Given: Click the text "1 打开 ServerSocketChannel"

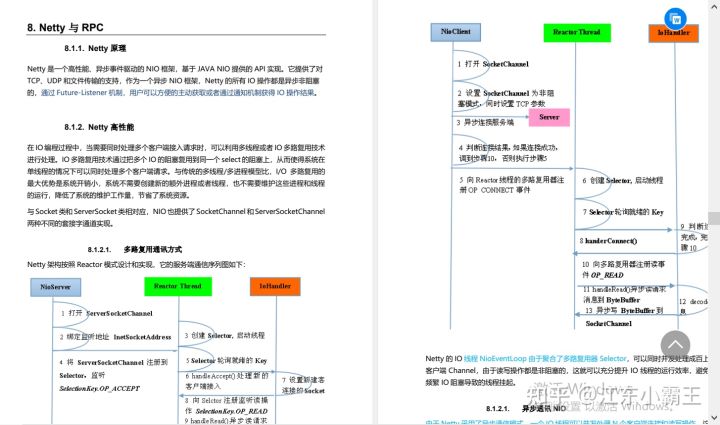Looking at the screenshot, I should tap(107, 313).
